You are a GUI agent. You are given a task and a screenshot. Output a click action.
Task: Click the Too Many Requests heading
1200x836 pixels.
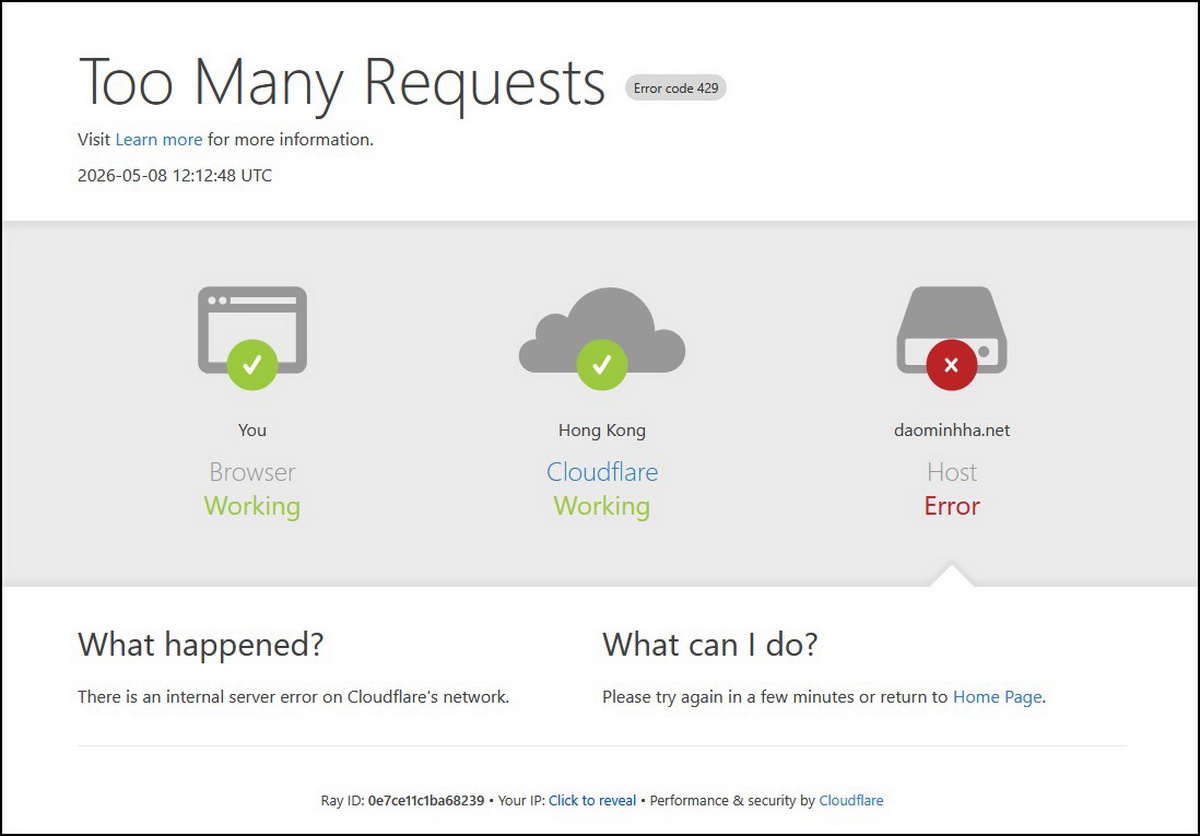pos(342,83)
